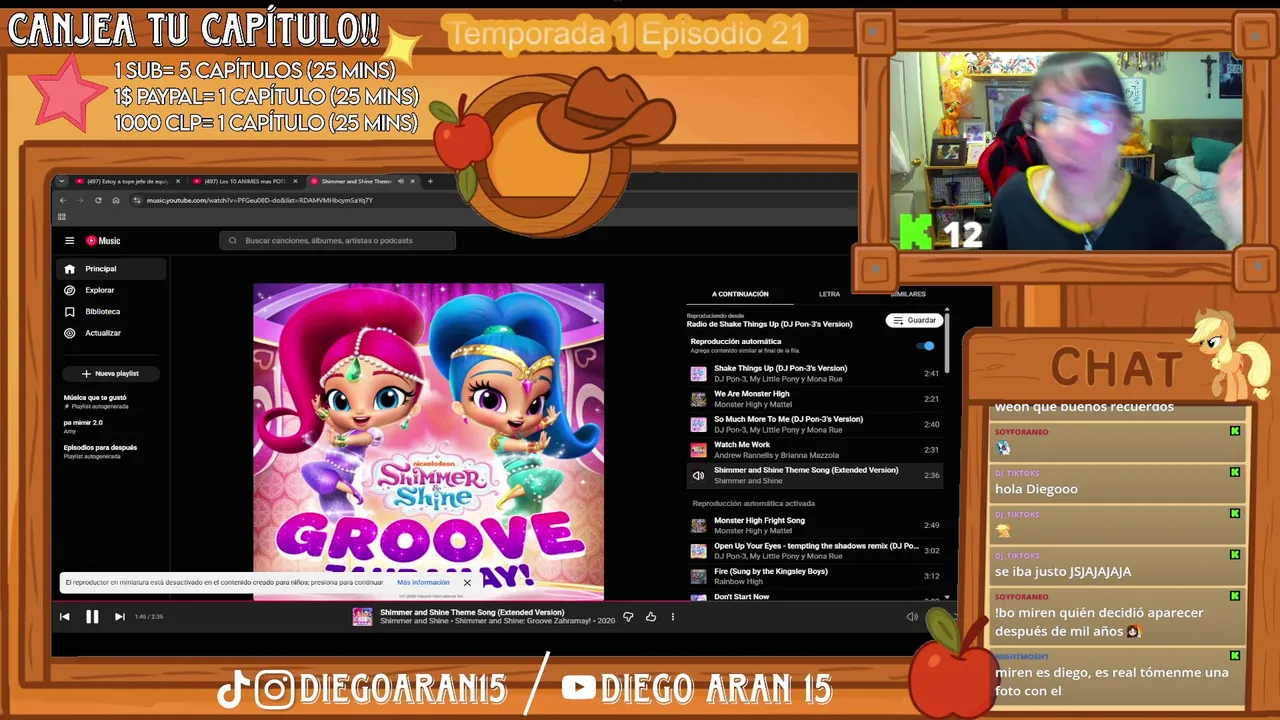The image size is (1280, 720).
Task: Click the 'Shimmer and Shine Theme Song' player title
Action: point(472,612)
